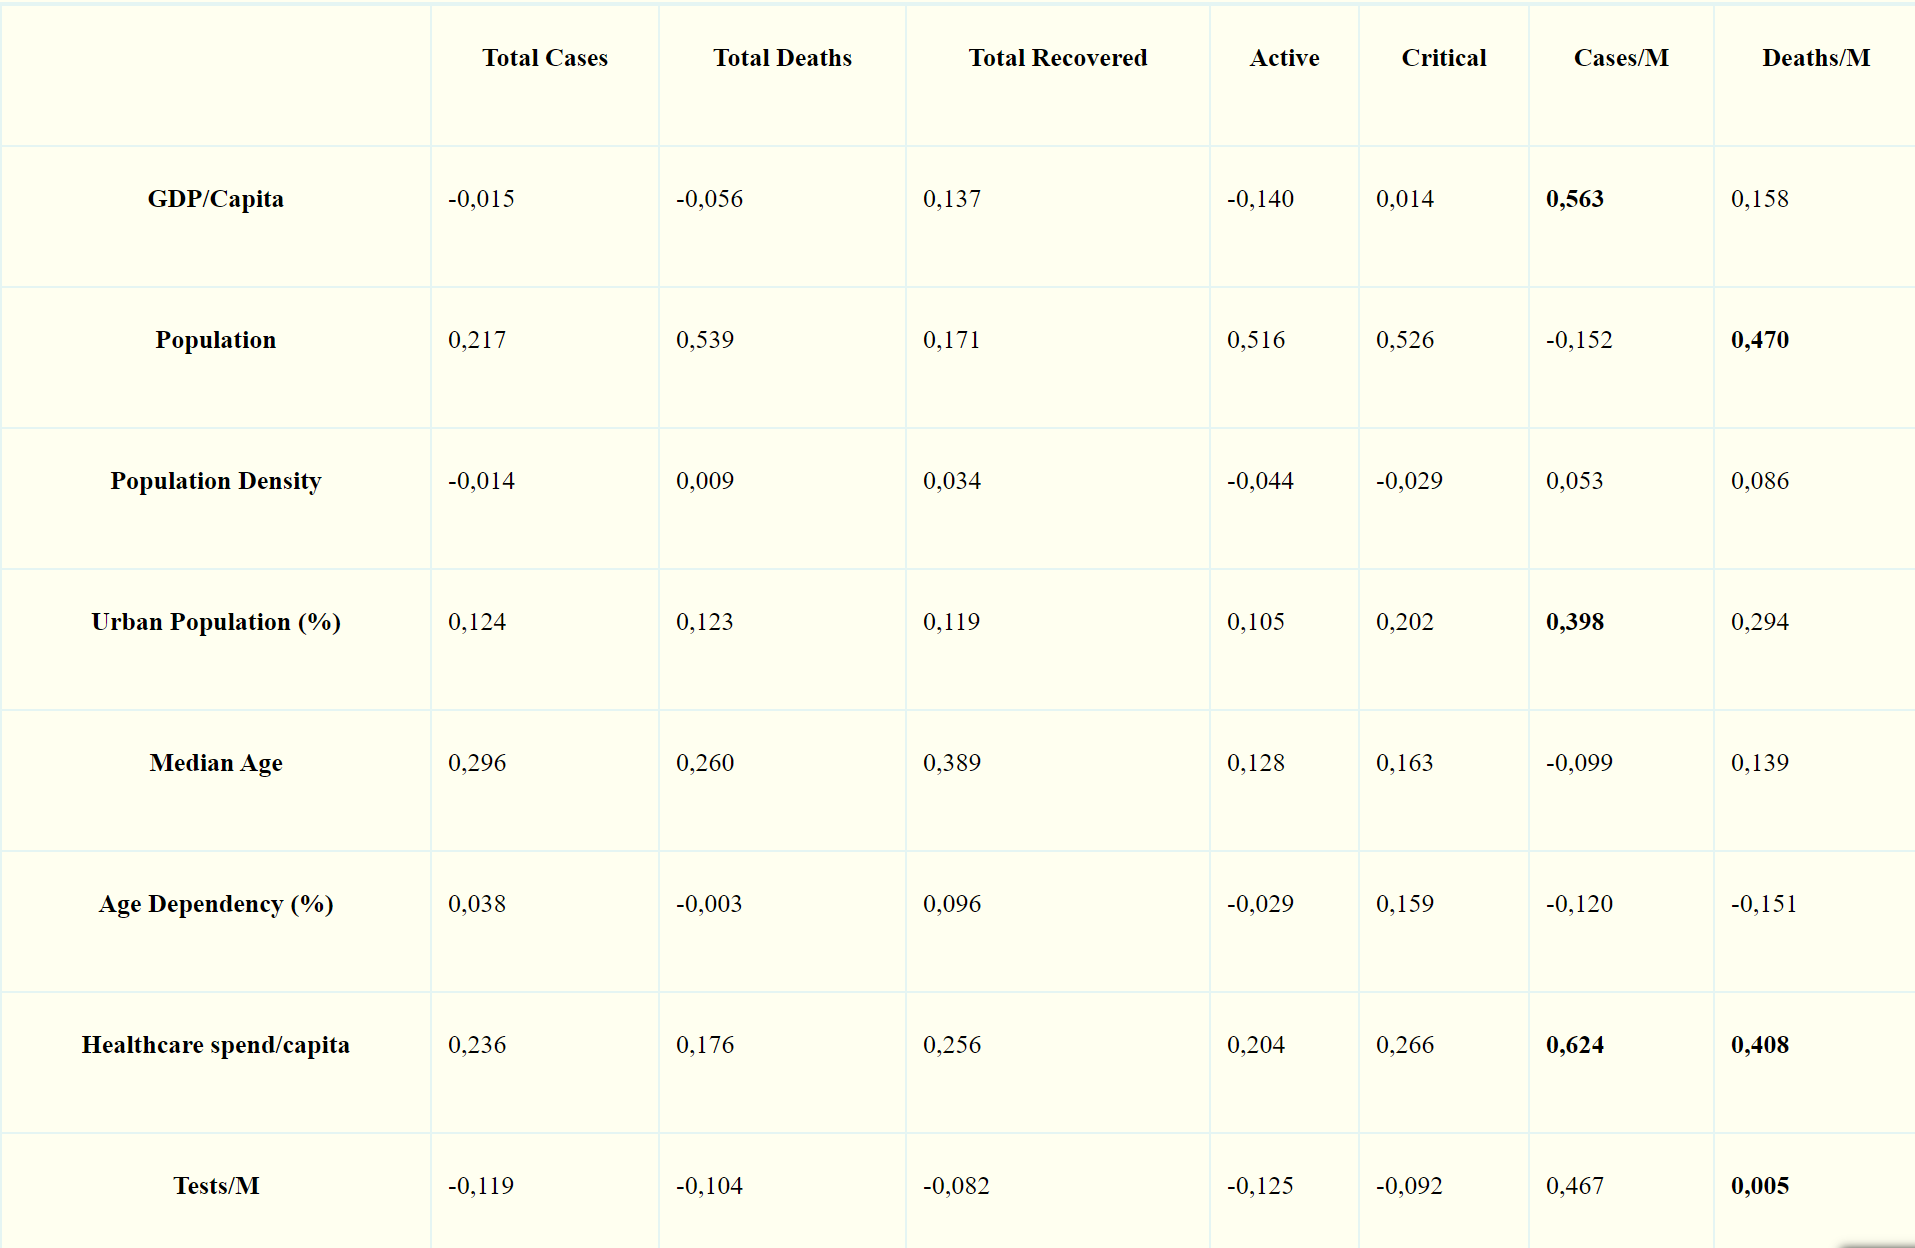Click the 0,539 Population Total Deaths cell

point(705,340)
